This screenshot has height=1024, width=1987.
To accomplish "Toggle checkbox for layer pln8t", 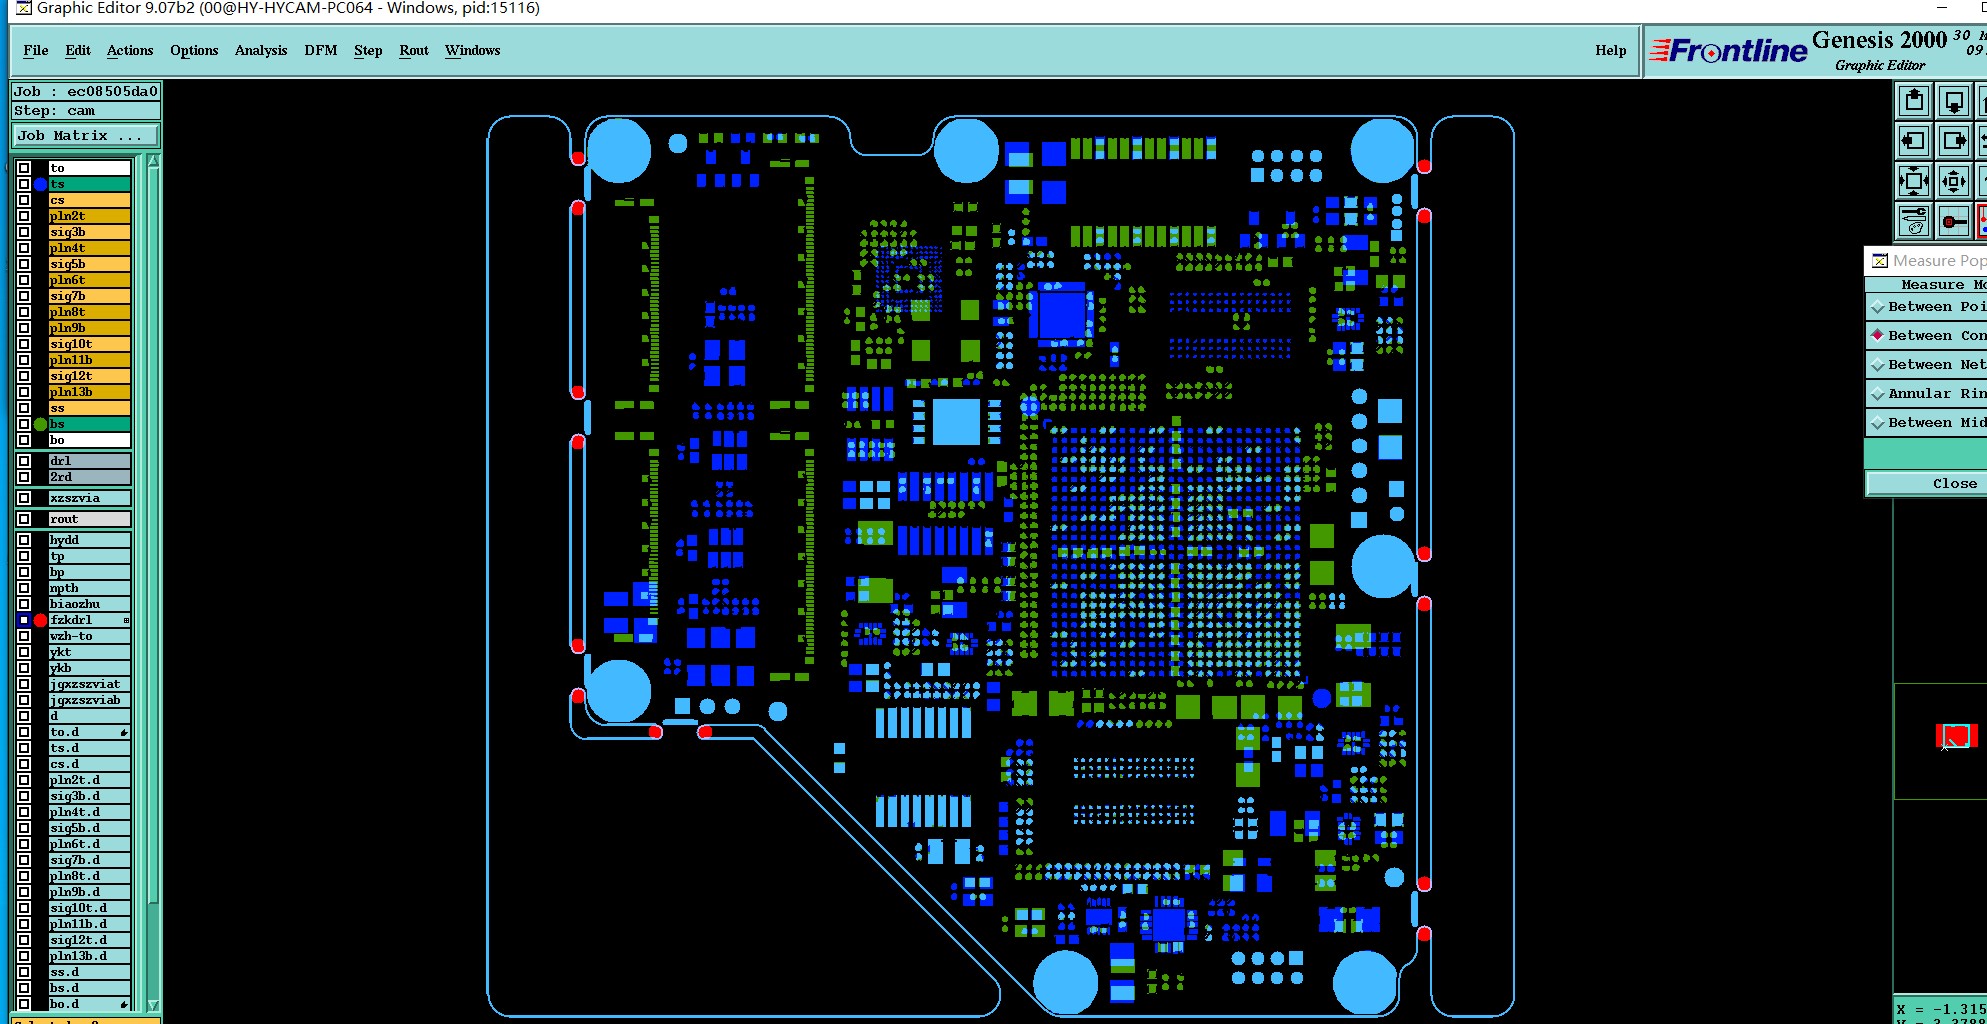I will click(x=24, y=312).
